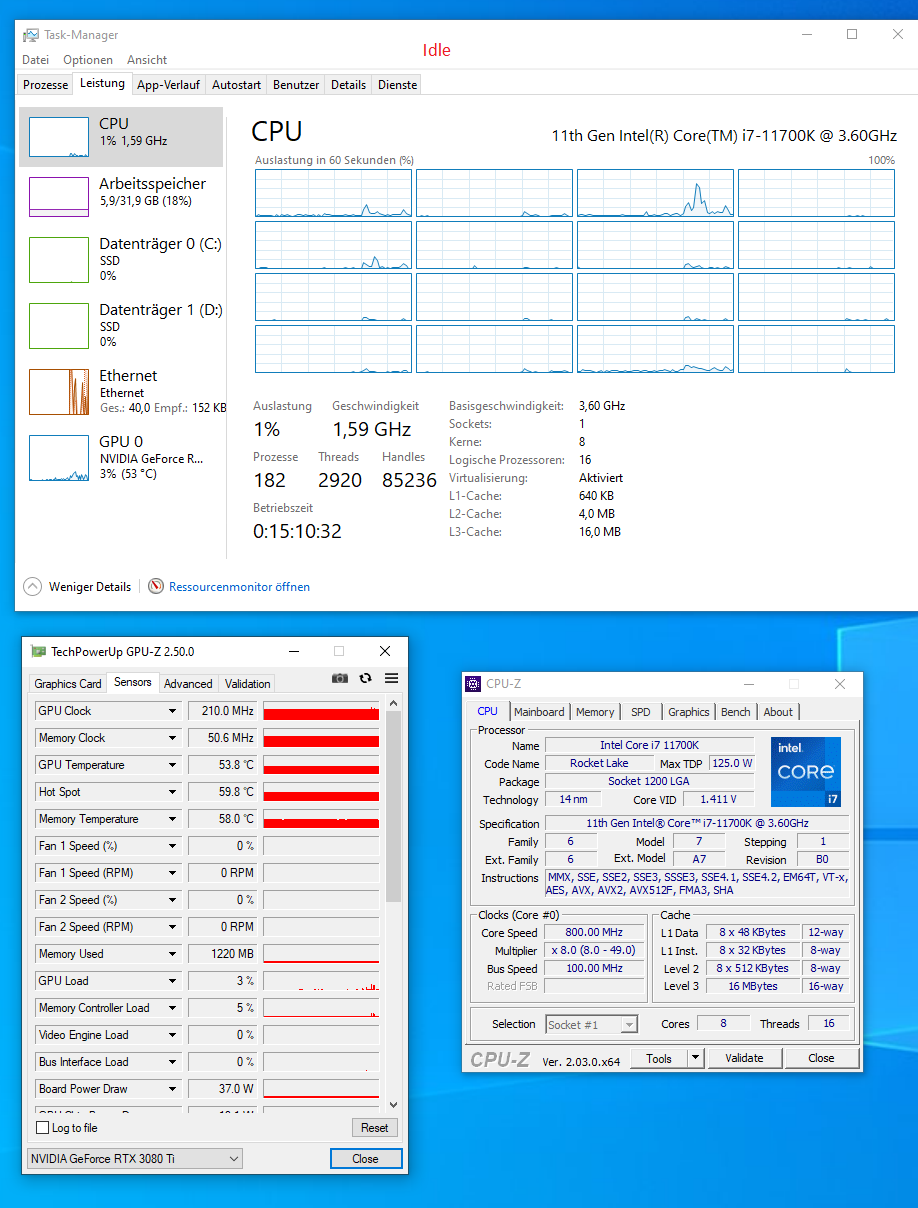
Task: Open the CPU-Z Tools dropdown arrow
Action: pos(696,1058)
